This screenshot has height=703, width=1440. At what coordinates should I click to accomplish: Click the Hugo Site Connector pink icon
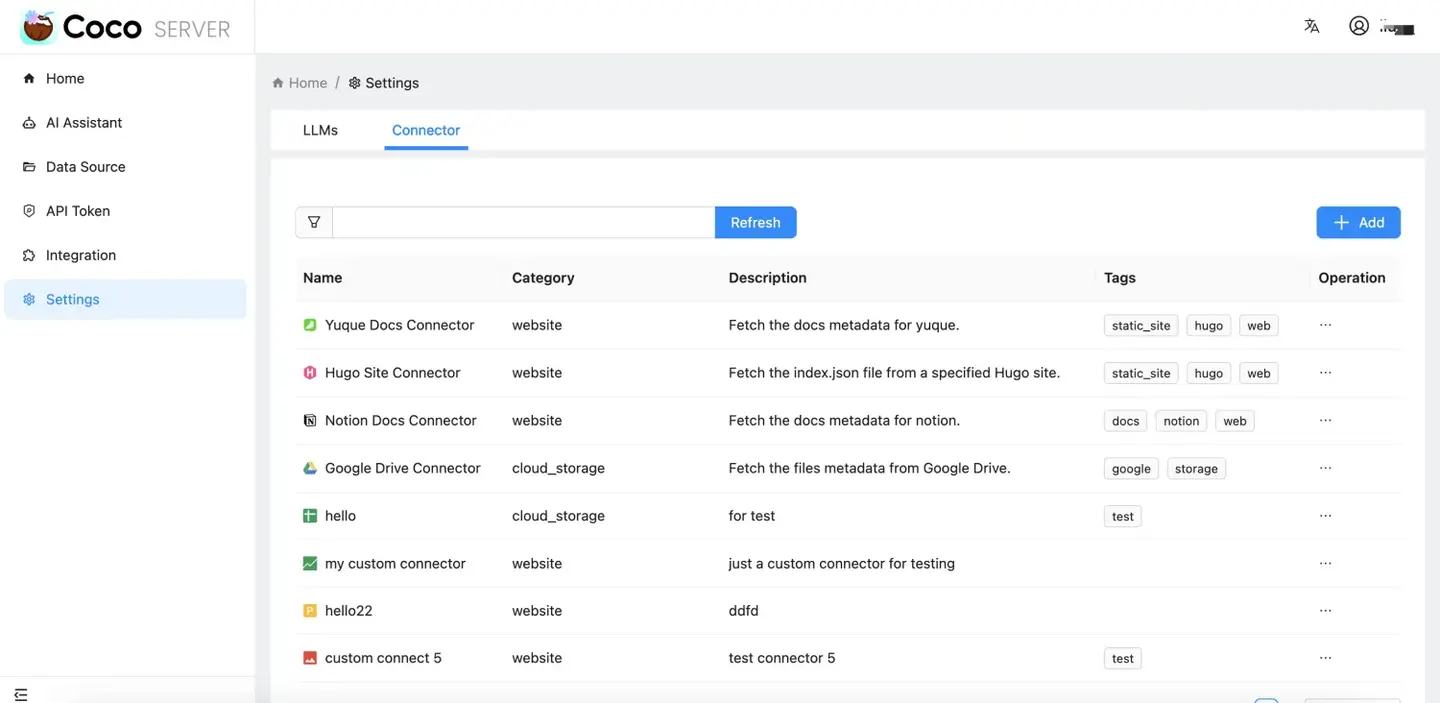pos(310,373)
